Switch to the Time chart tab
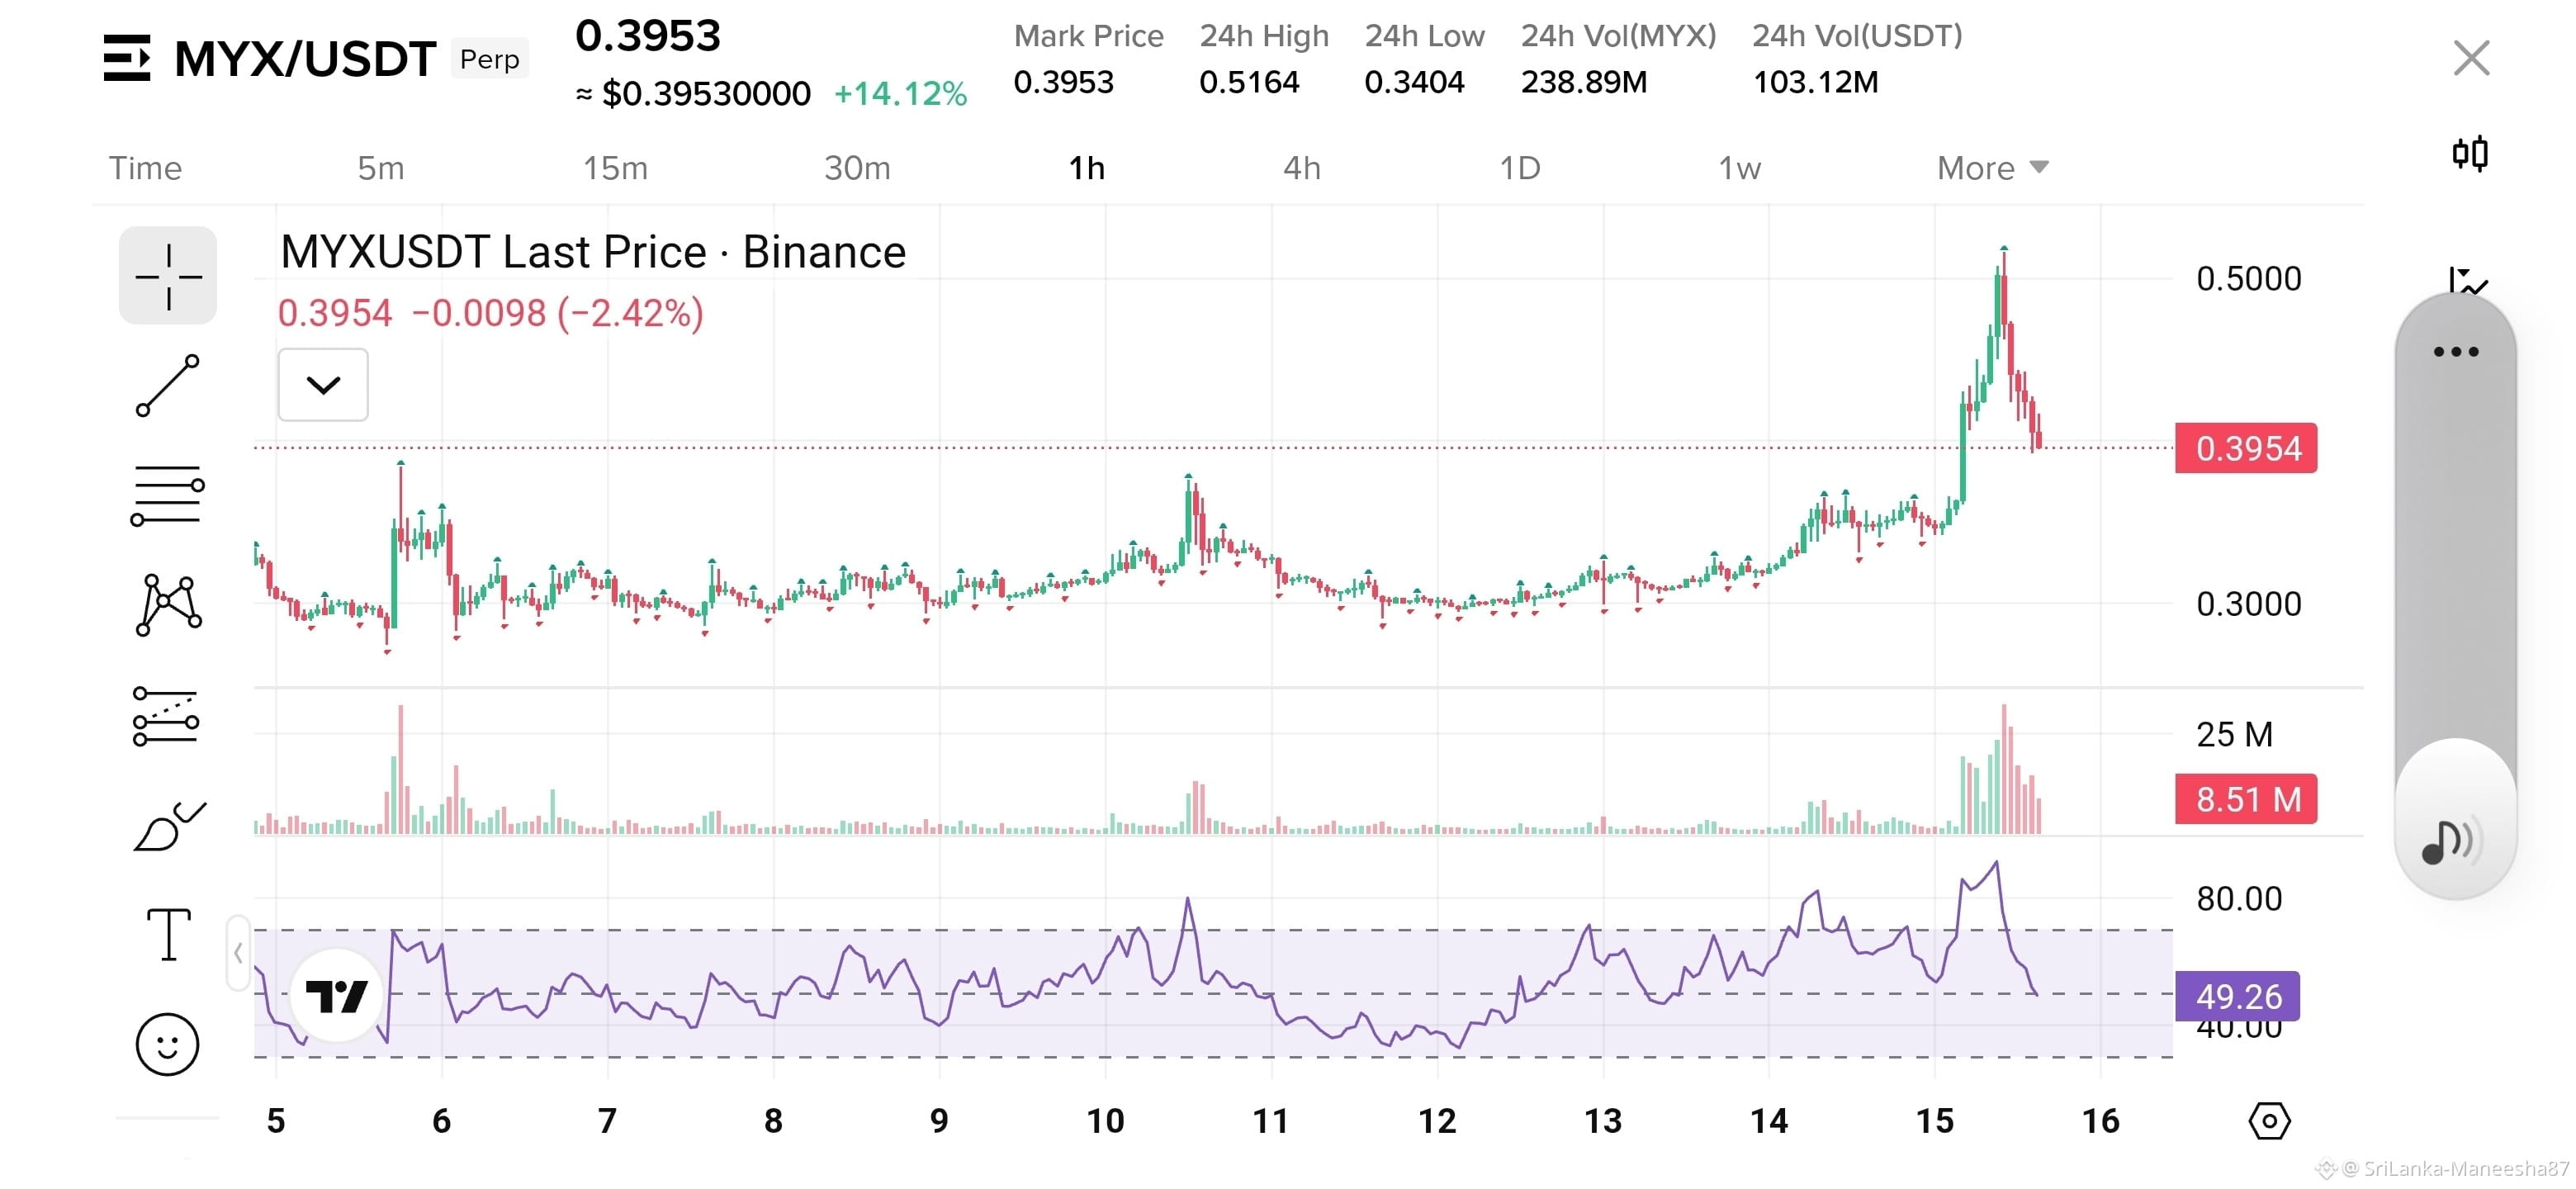 [x=145, y=168]
